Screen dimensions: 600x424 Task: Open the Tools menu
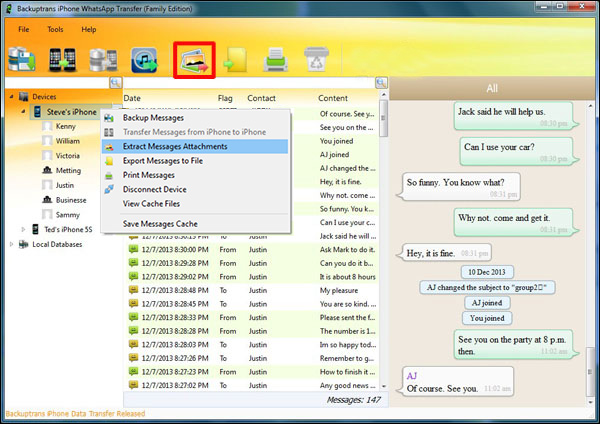pos(54,30)
